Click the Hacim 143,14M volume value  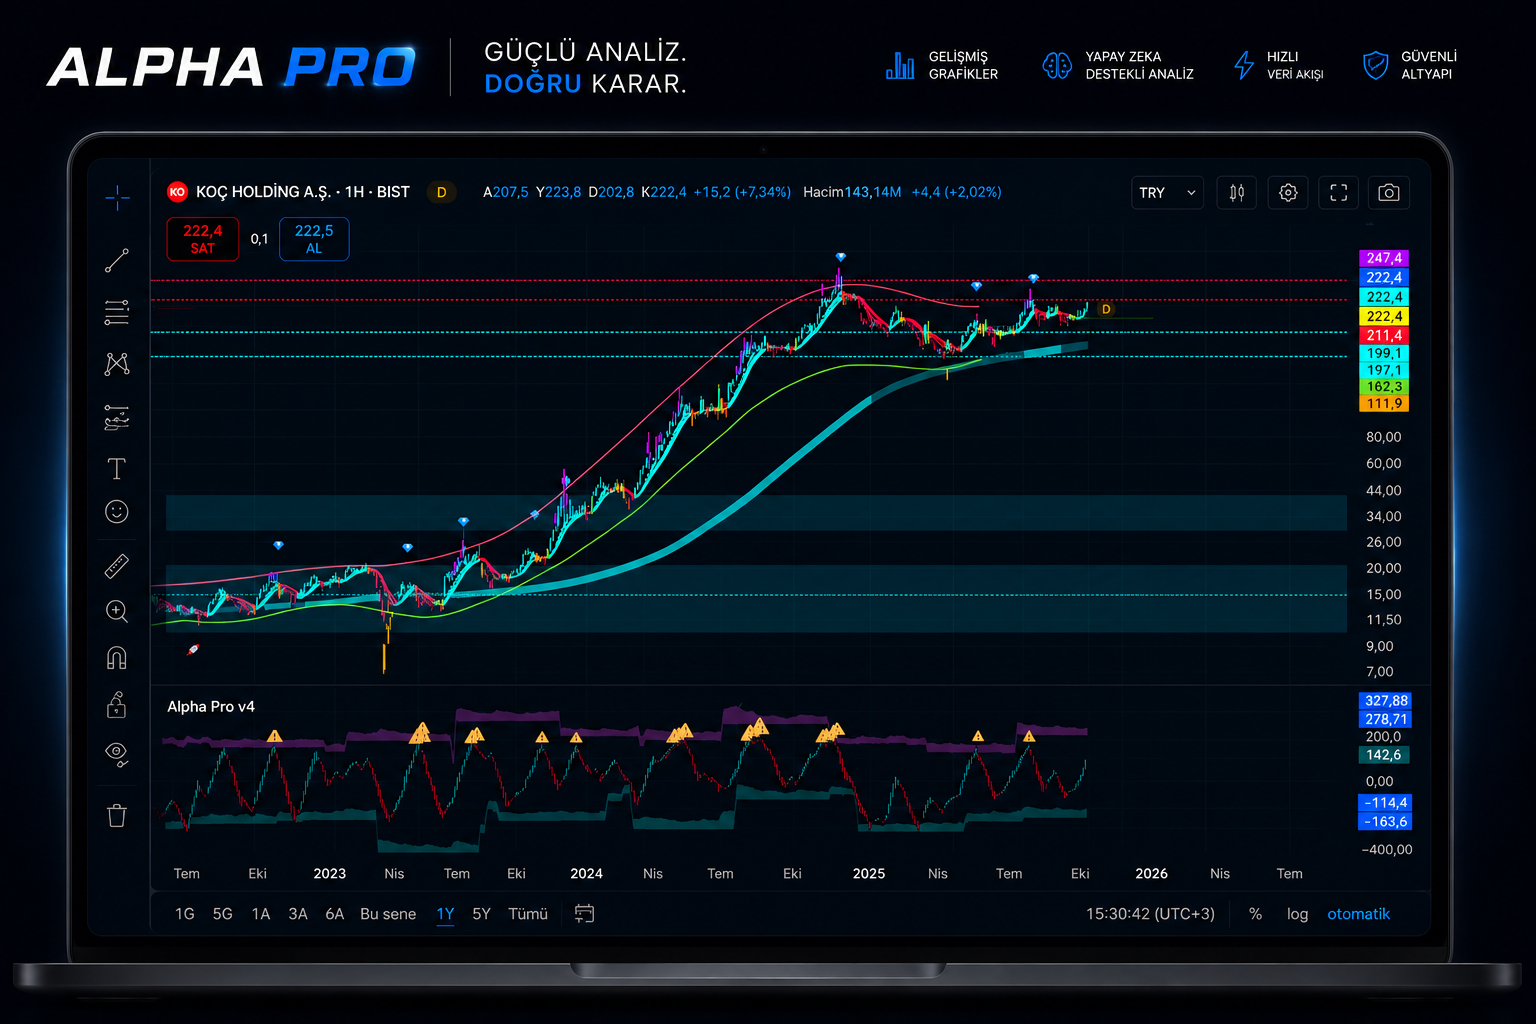[x=852, y=192]
